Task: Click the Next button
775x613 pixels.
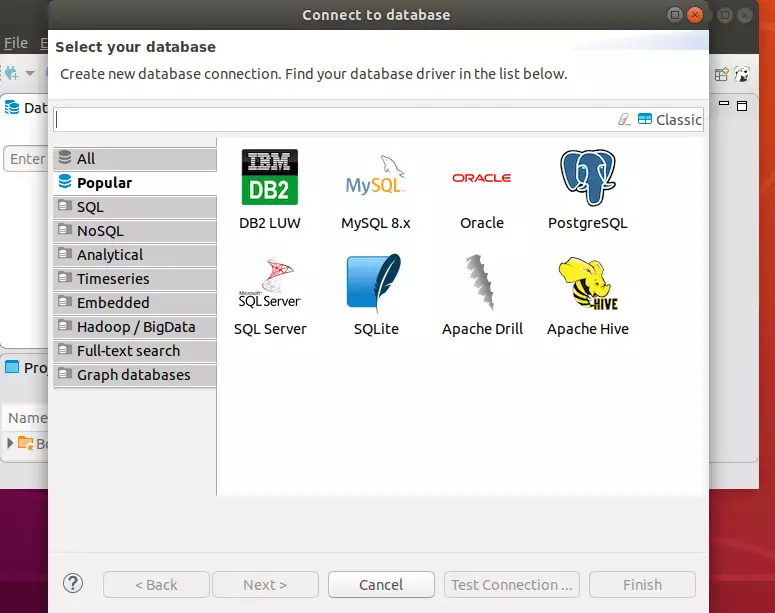Action: click(x=265, y=585)
